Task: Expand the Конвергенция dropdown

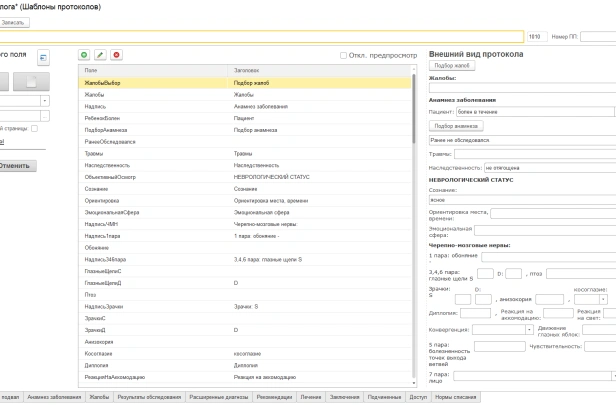Action: (x=527, y=328)
